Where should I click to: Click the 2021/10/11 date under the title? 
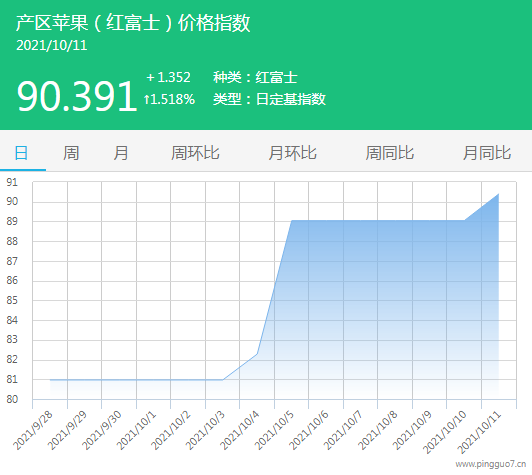point(52,45)
